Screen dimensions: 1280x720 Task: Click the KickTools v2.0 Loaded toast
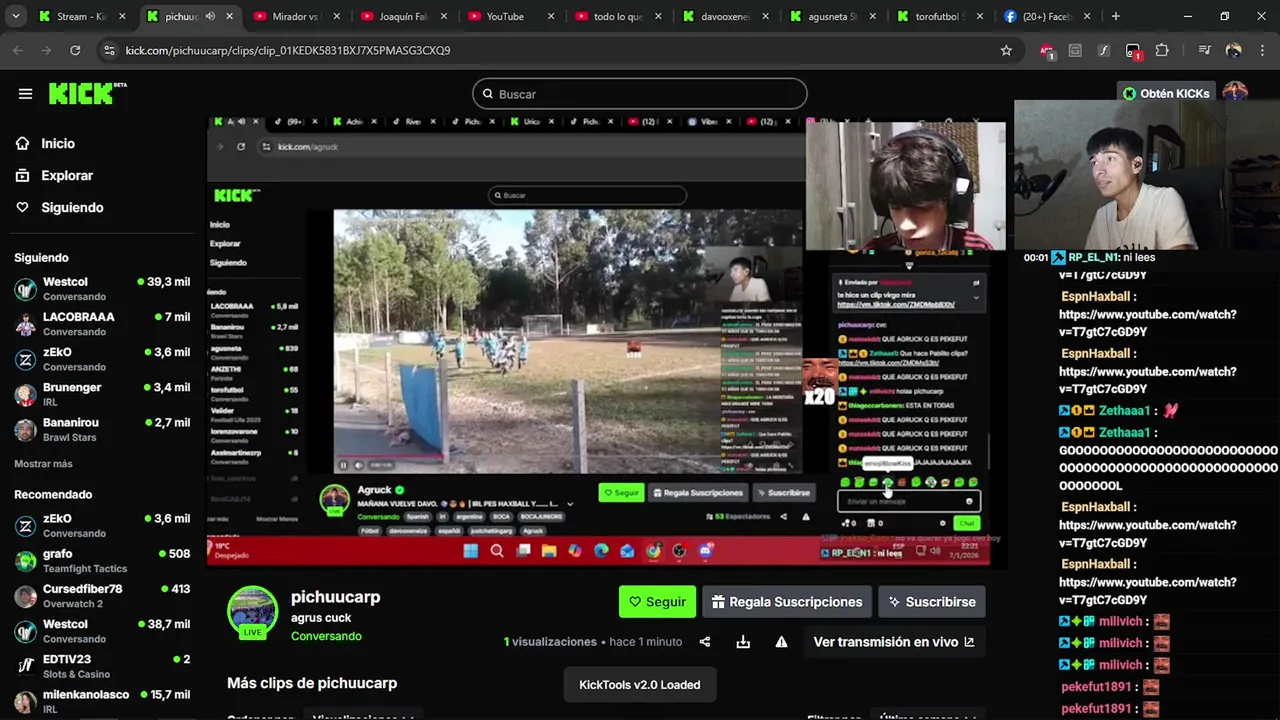click(x=640, y=685)
